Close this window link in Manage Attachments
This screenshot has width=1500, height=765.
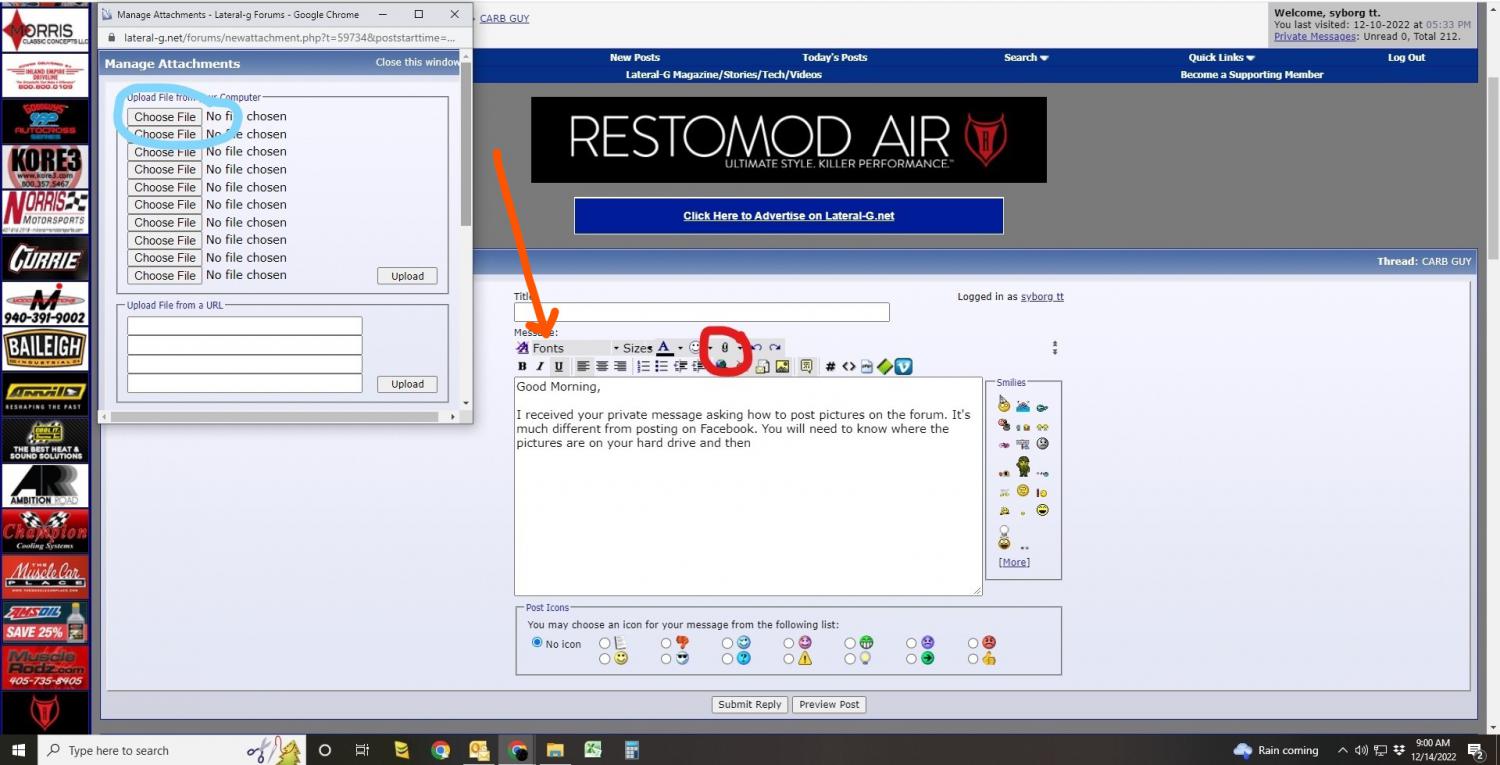click(x=418, y=62)
